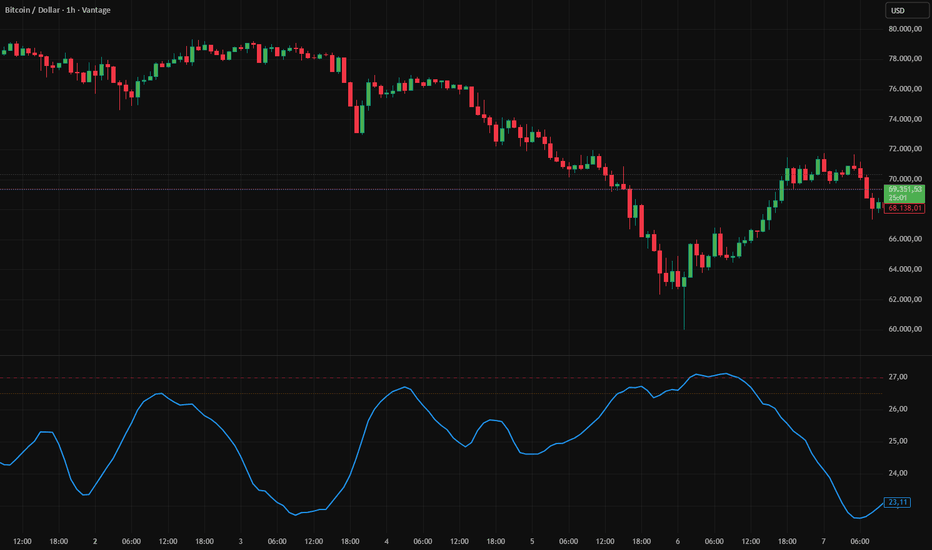Click the 25,00 indicator axis label
Viewport: 932px width, 550px height.
[898, 441]
